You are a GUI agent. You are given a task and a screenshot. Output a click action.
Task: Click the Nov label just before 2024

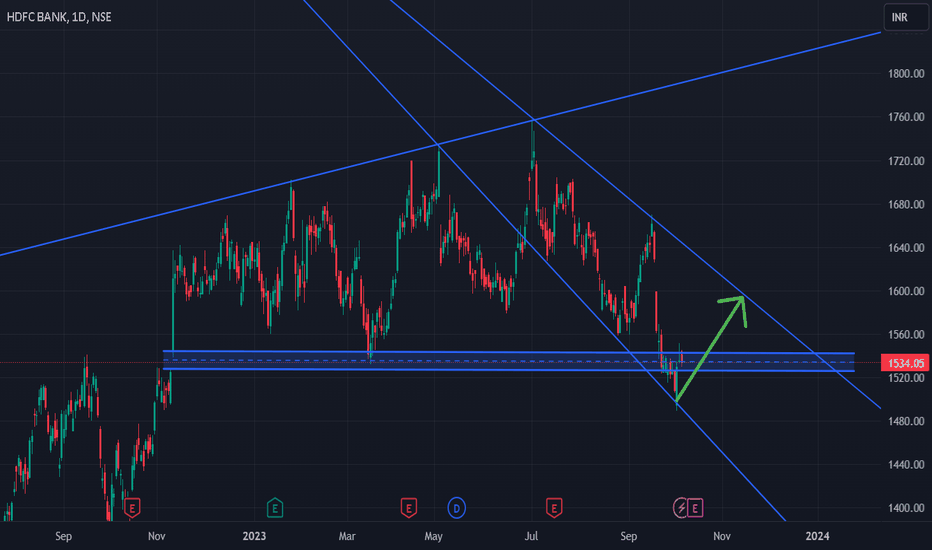(x=722, y=536)
